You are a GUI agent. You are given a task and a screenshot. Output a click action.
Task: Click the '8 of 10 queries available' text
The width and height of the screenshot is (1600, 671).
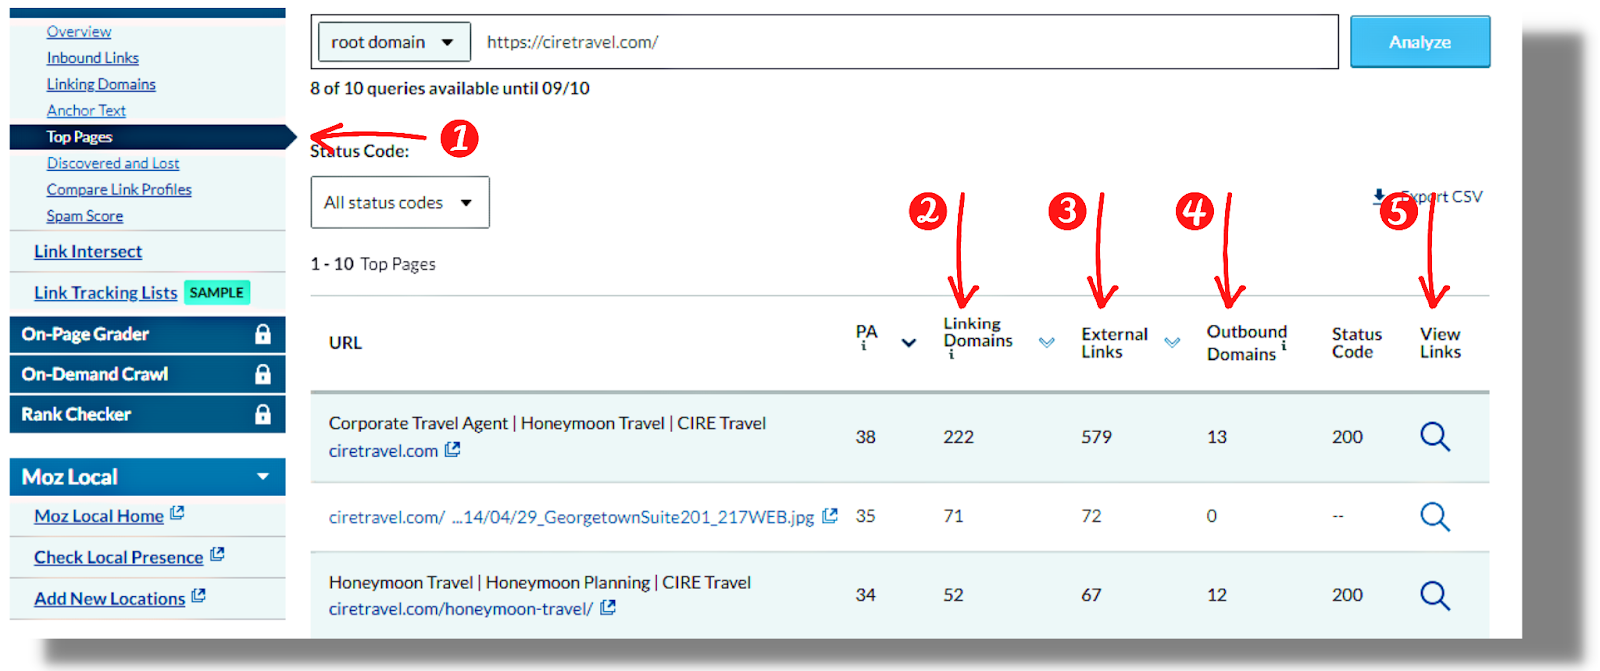click(450, 88)
